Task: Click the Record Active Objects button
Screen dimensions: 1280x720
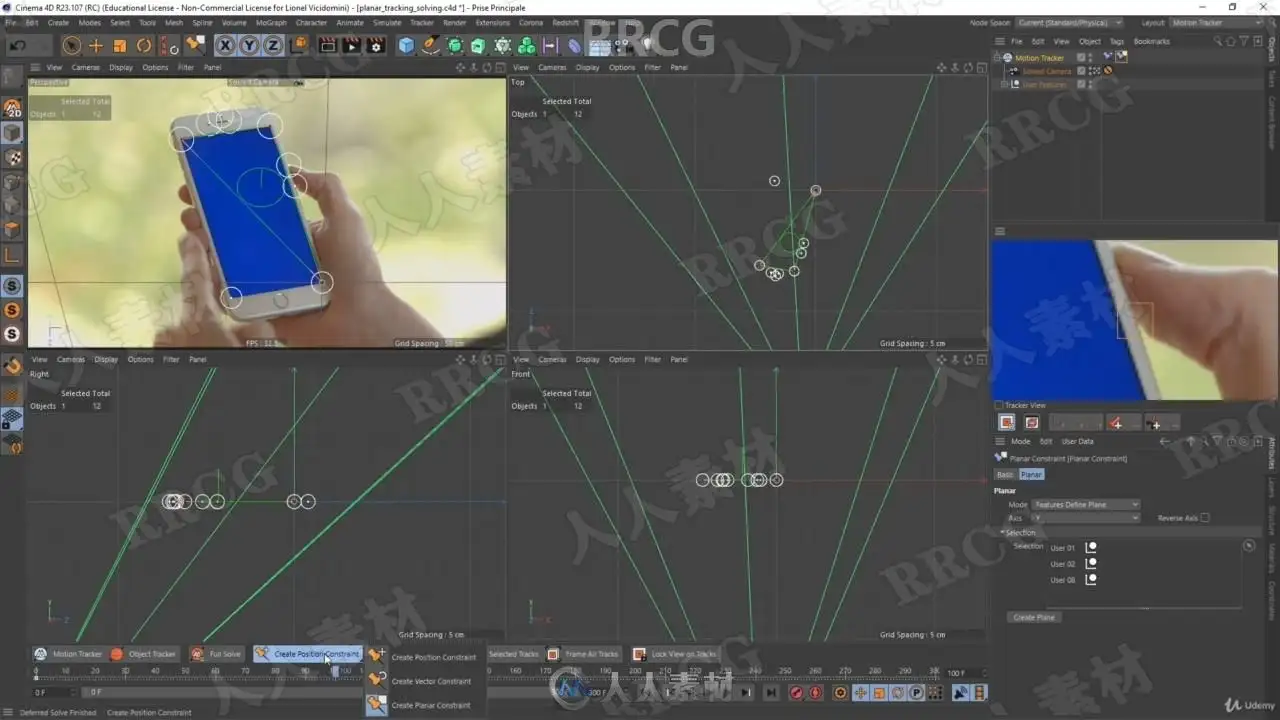Action: tap(796, 692)
